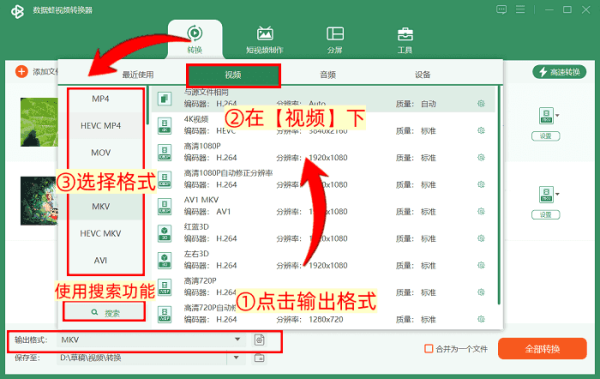Screen dimensions: 600x379
Task: Open gear settings for last 1280x720 preset
Action: point(481,319)
